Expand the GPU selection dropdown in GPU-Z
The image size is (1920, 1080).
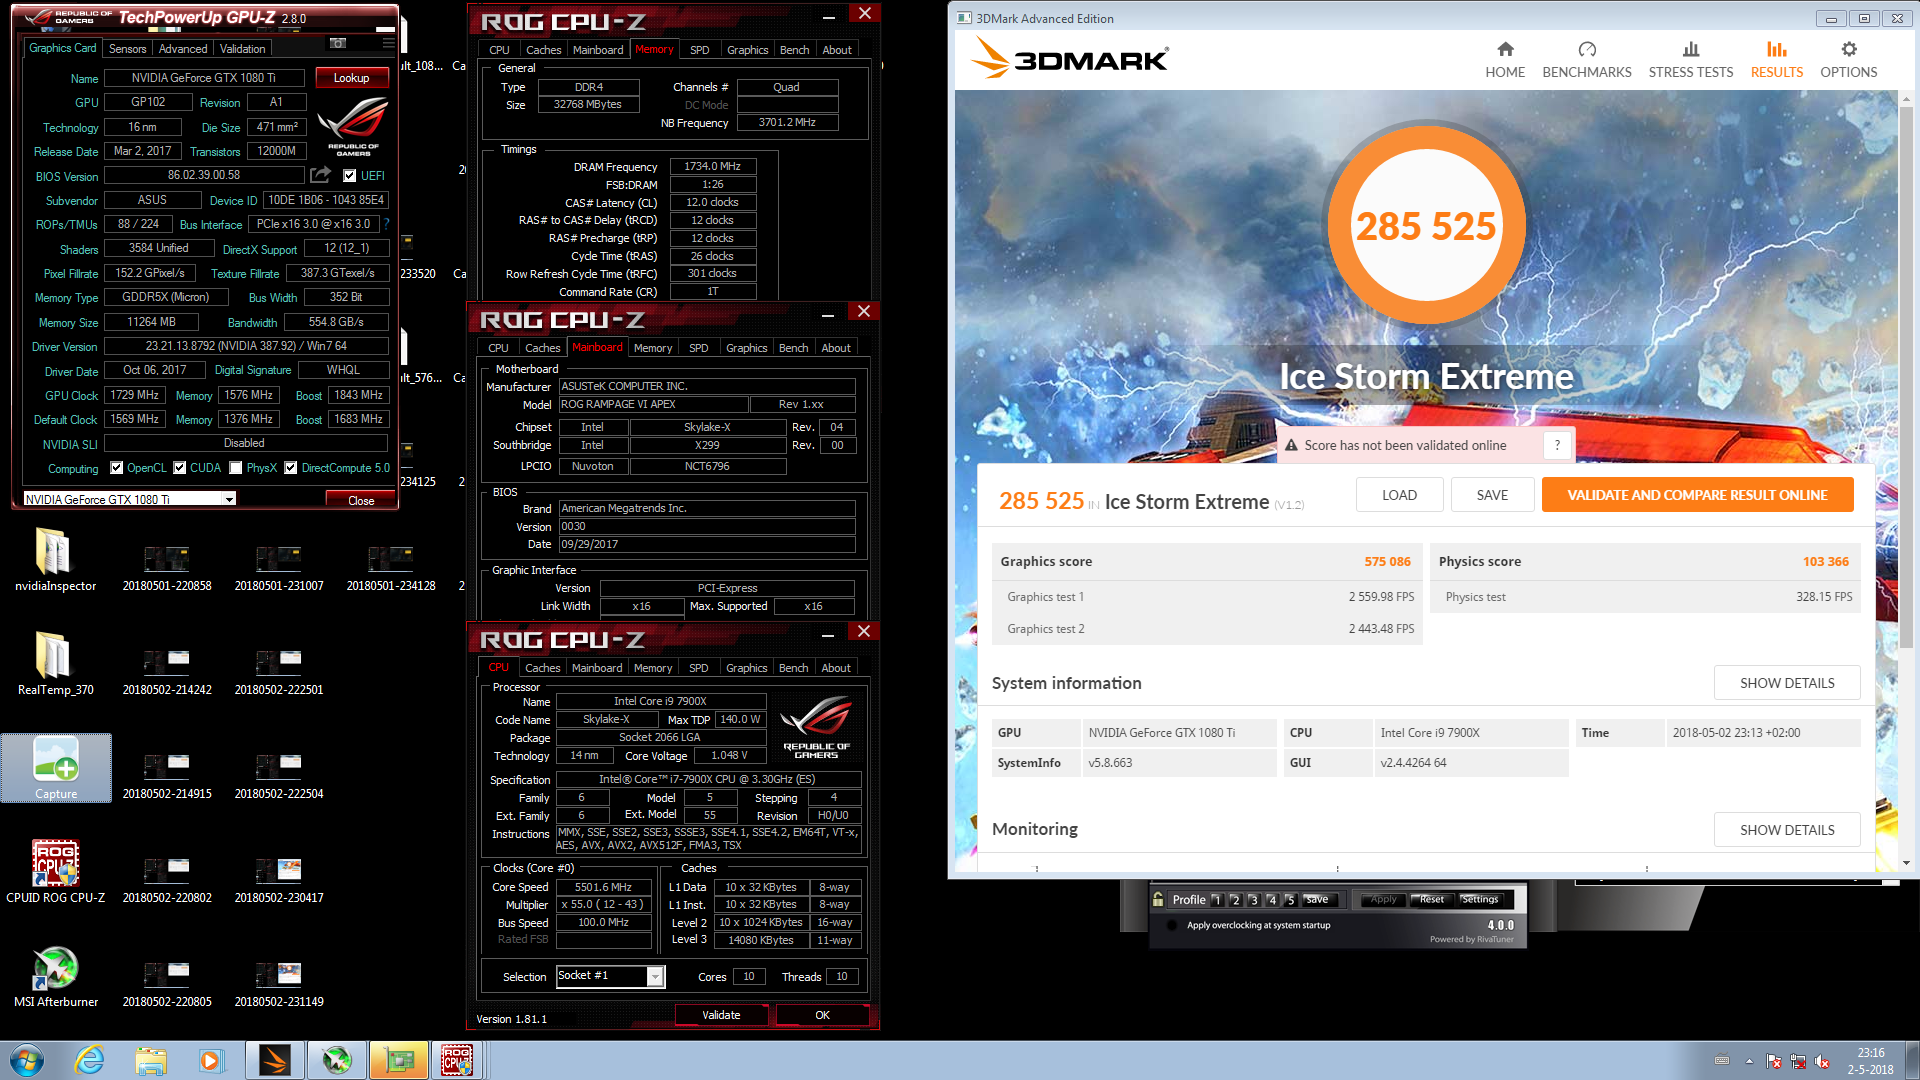coord(229,499)
